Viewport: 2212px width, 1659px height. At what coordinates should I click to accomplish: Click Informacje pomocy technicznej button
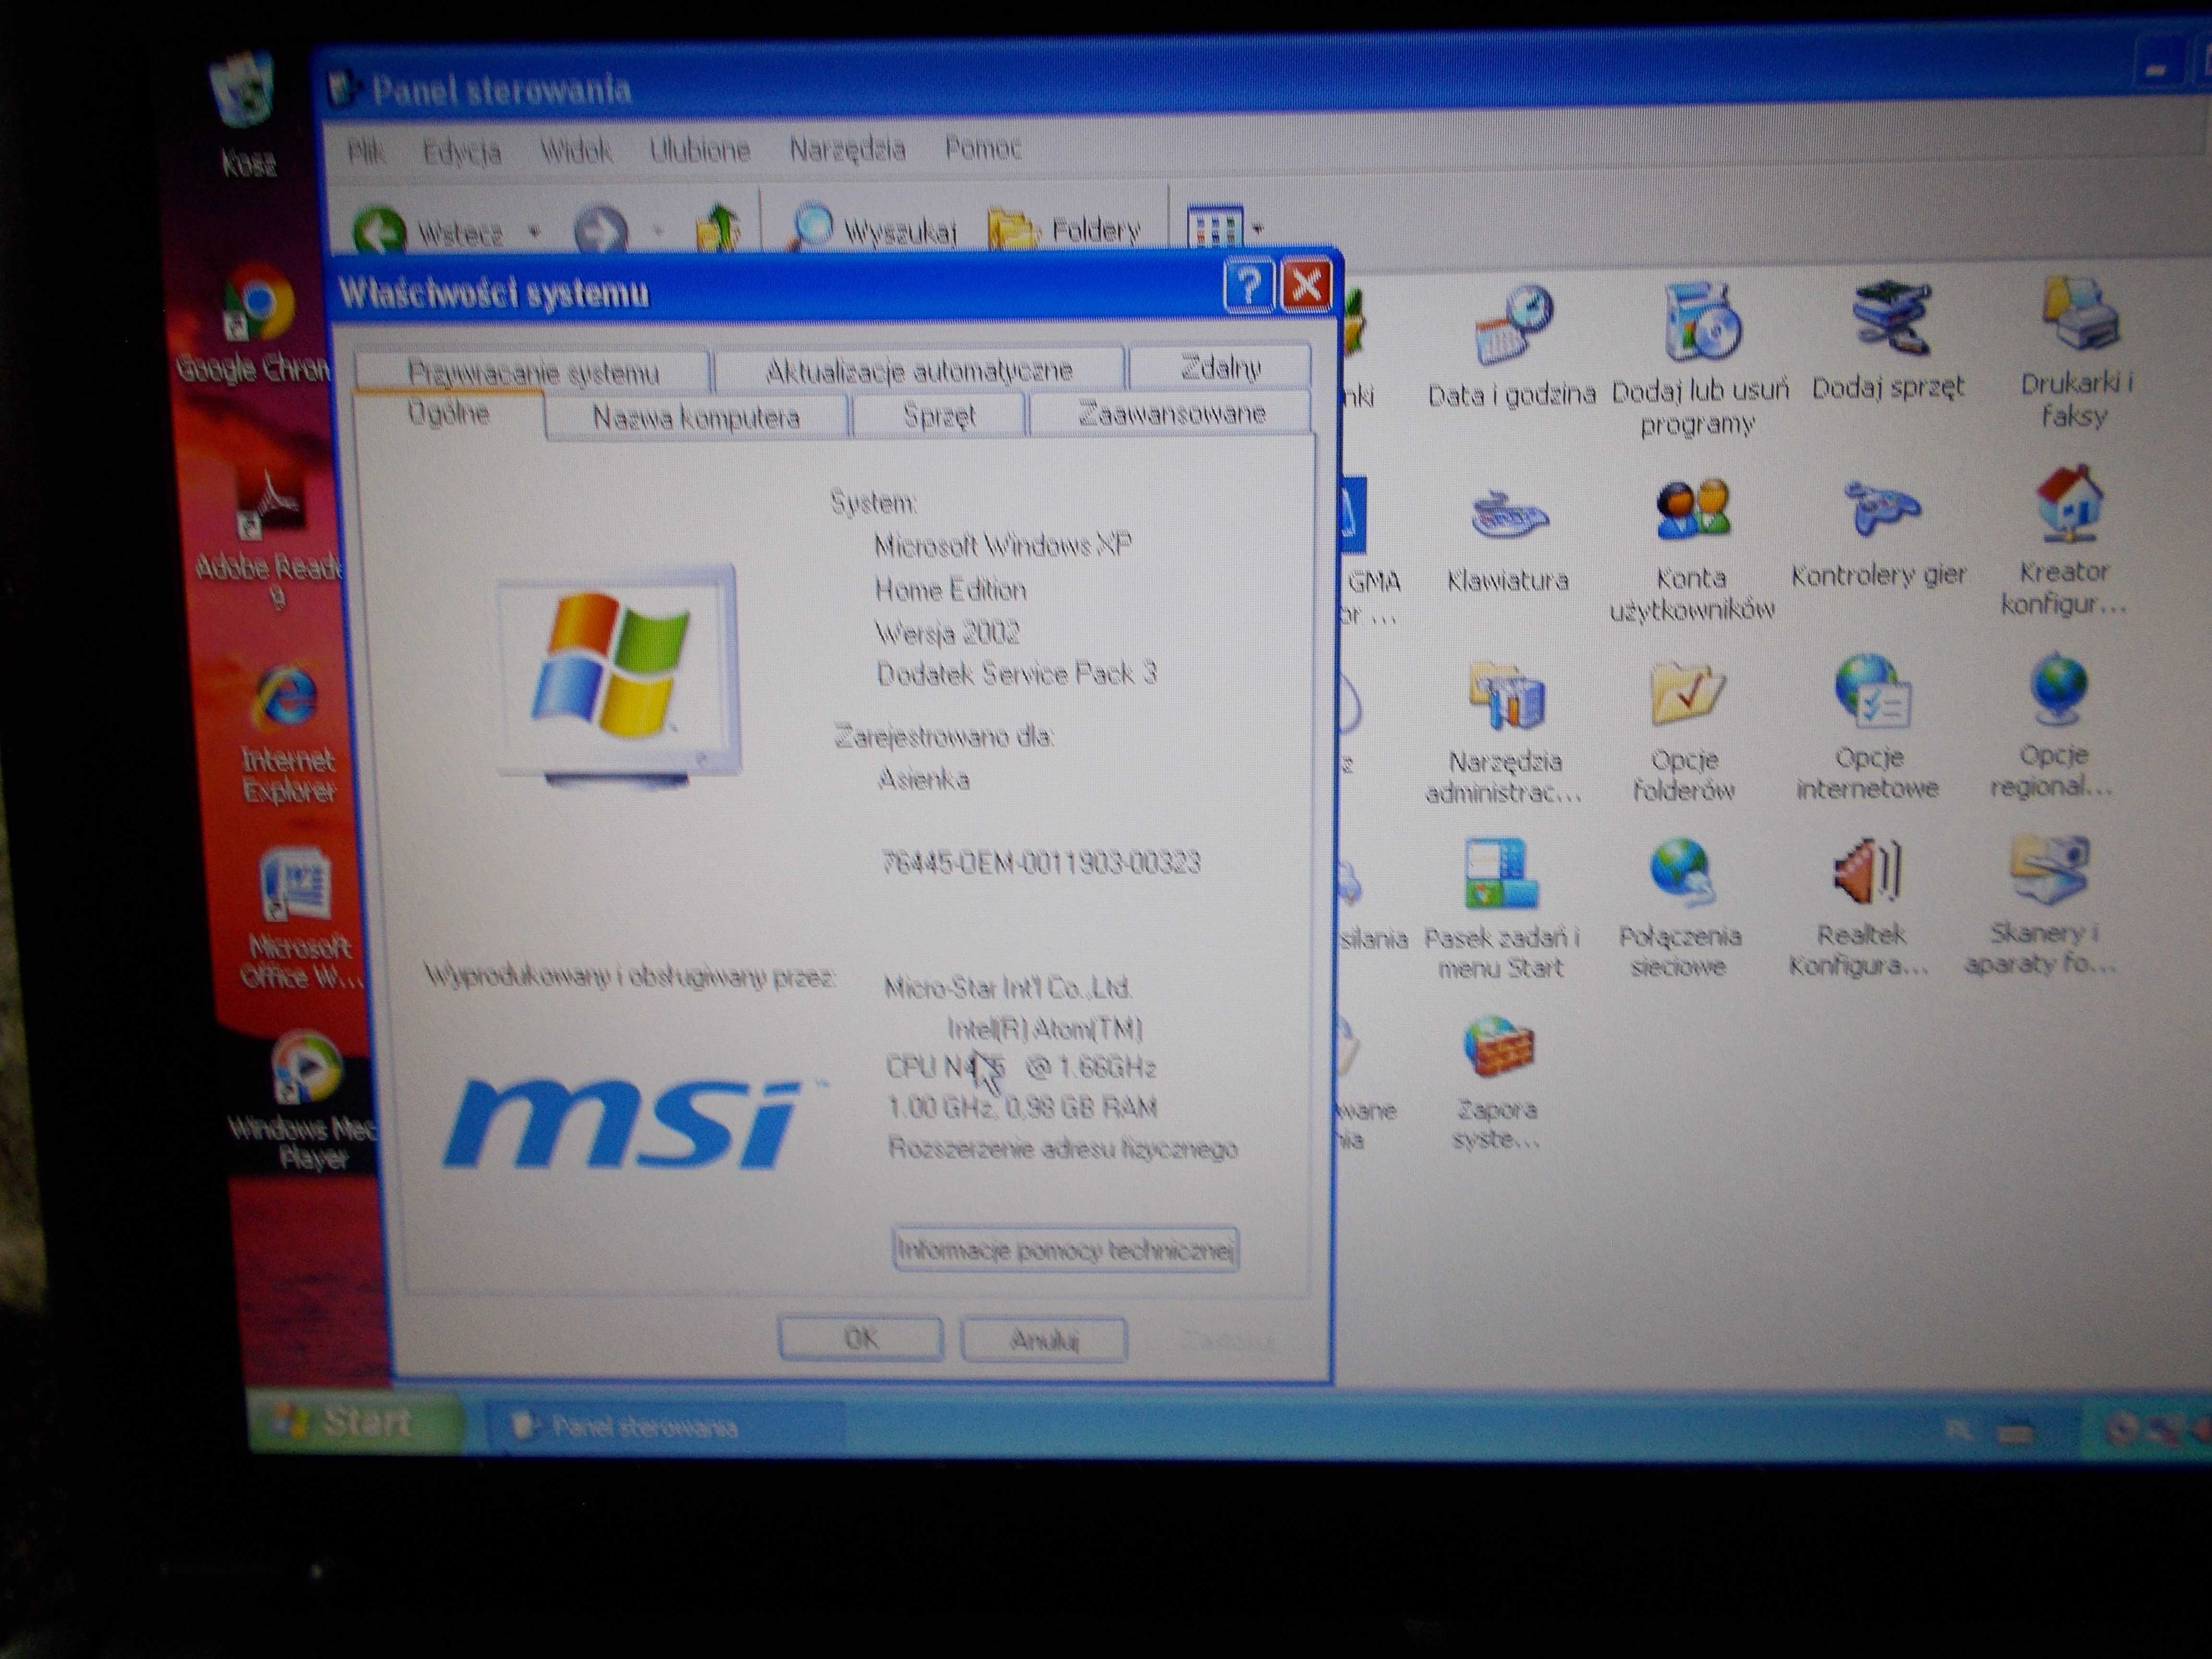pyautogui.click(x=1066, y=1250)
